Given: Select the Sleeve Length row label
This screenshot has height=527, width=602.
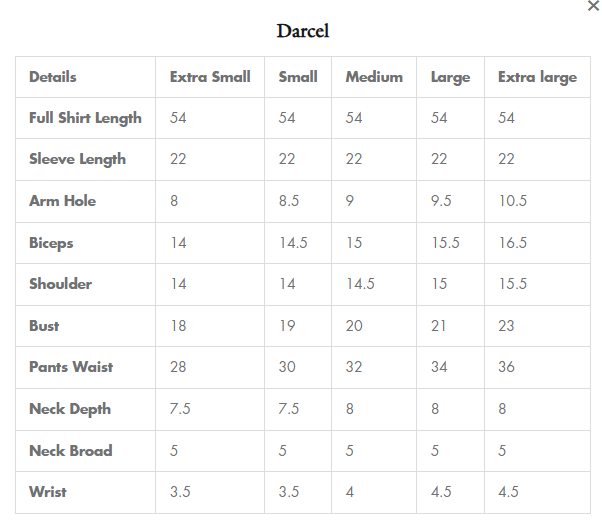Looking at the screenshot, I should coord(77,159).
